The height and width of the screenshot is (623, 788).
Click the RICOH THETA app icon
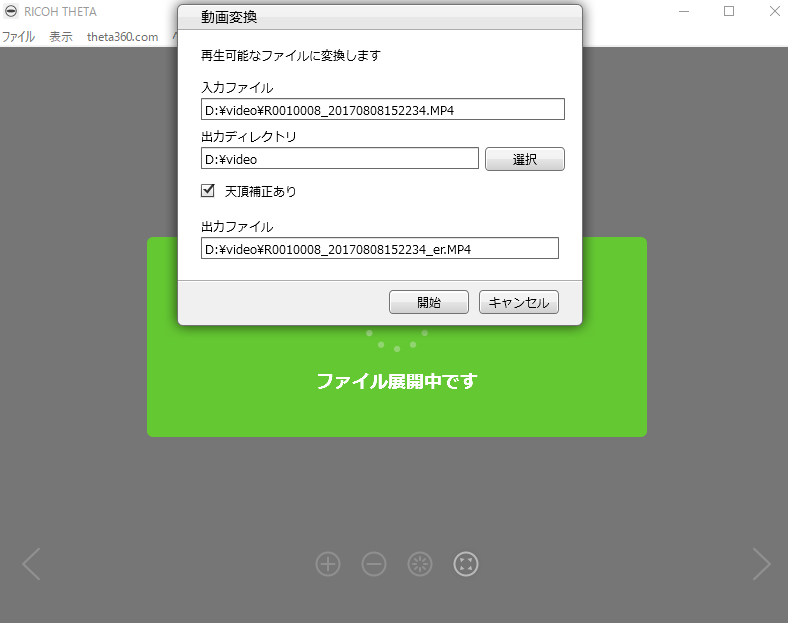click(x=11, y=11)
